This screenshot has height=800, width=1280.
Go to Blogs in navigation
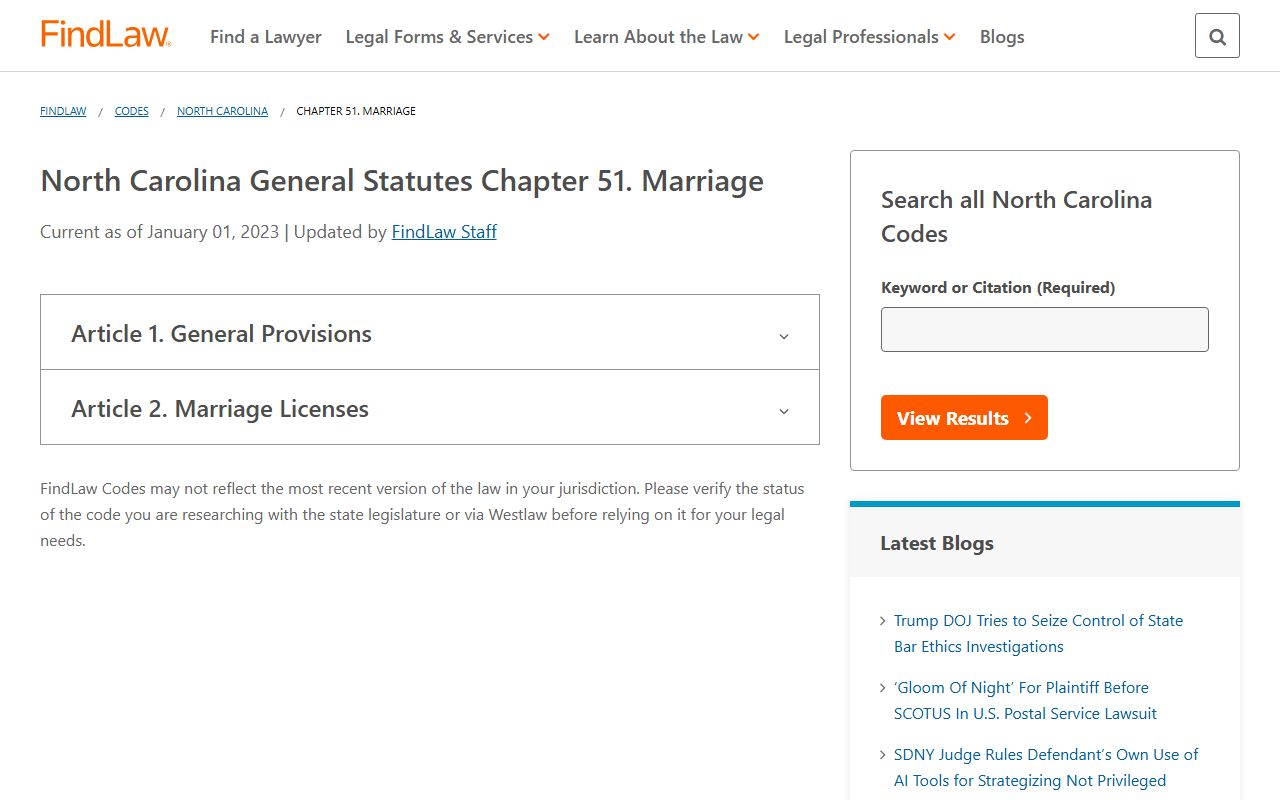click(1002, 37)
